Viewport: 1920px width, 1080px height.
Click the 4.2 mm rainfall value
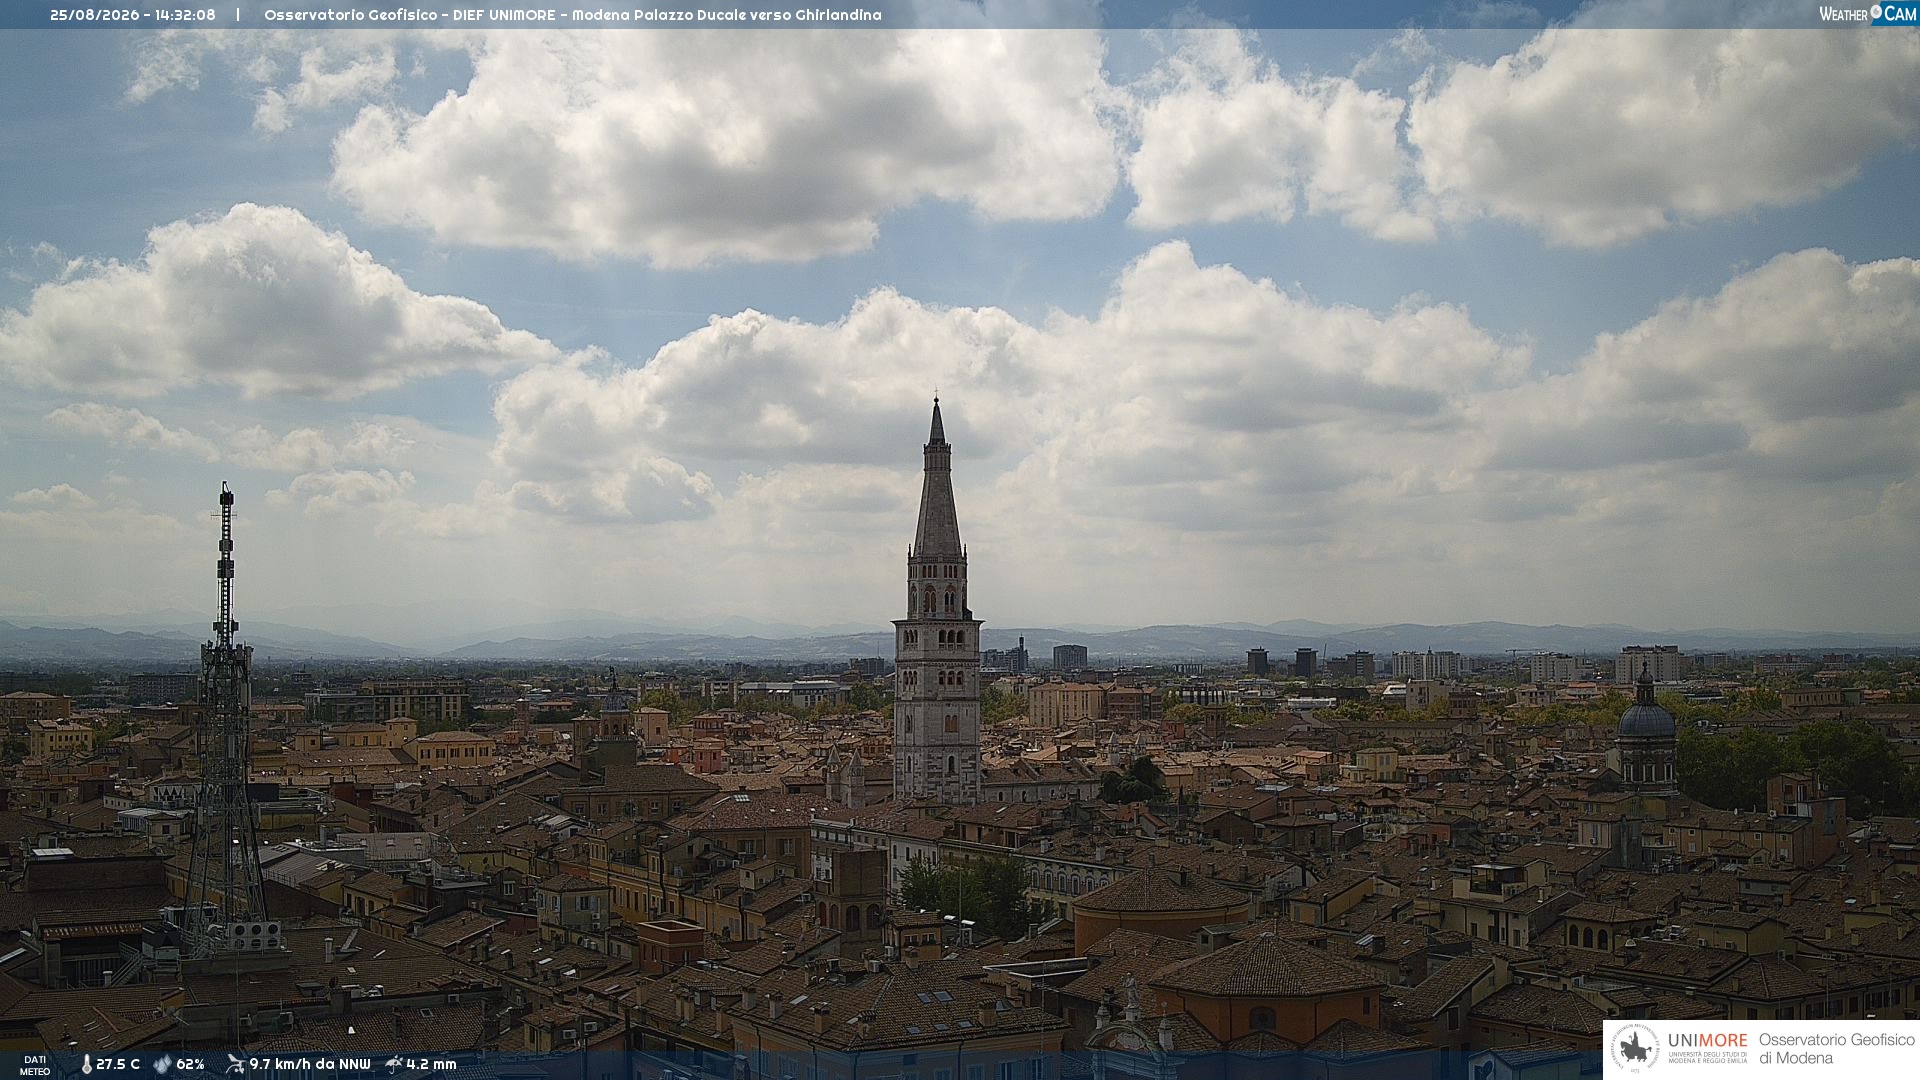tap(431, 1064)
